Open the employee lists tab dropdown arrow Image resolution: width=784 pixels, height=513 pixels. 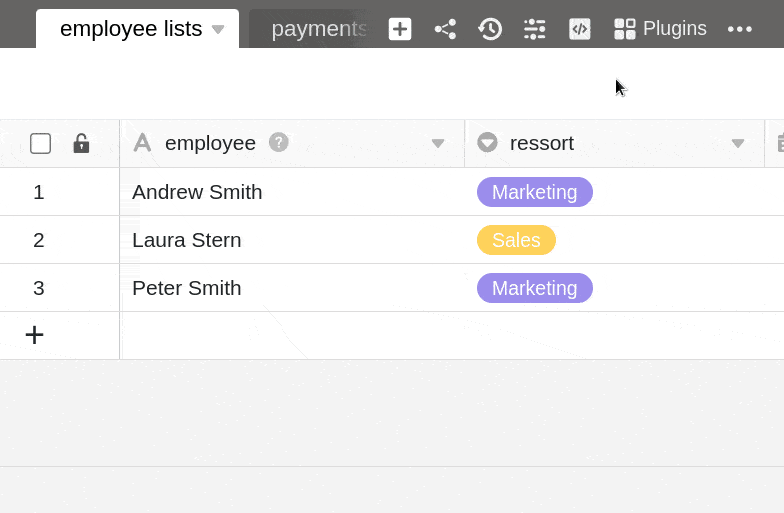[218, 29]
